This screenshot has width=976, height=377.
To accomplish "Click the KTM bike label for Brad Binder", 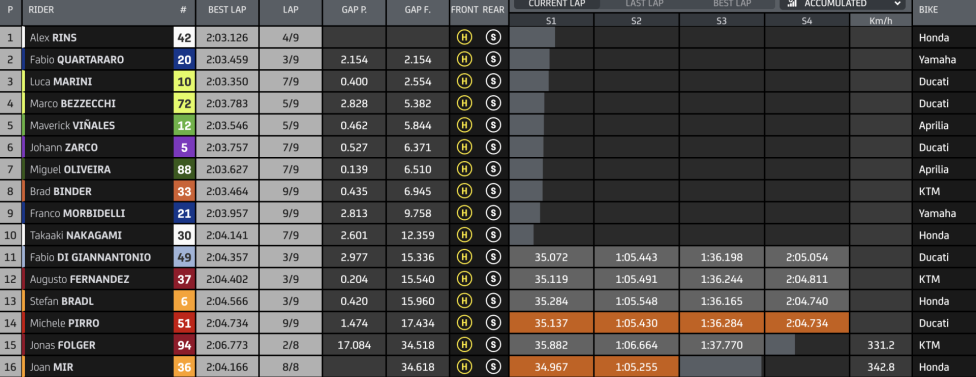I will tap(929, 191).
